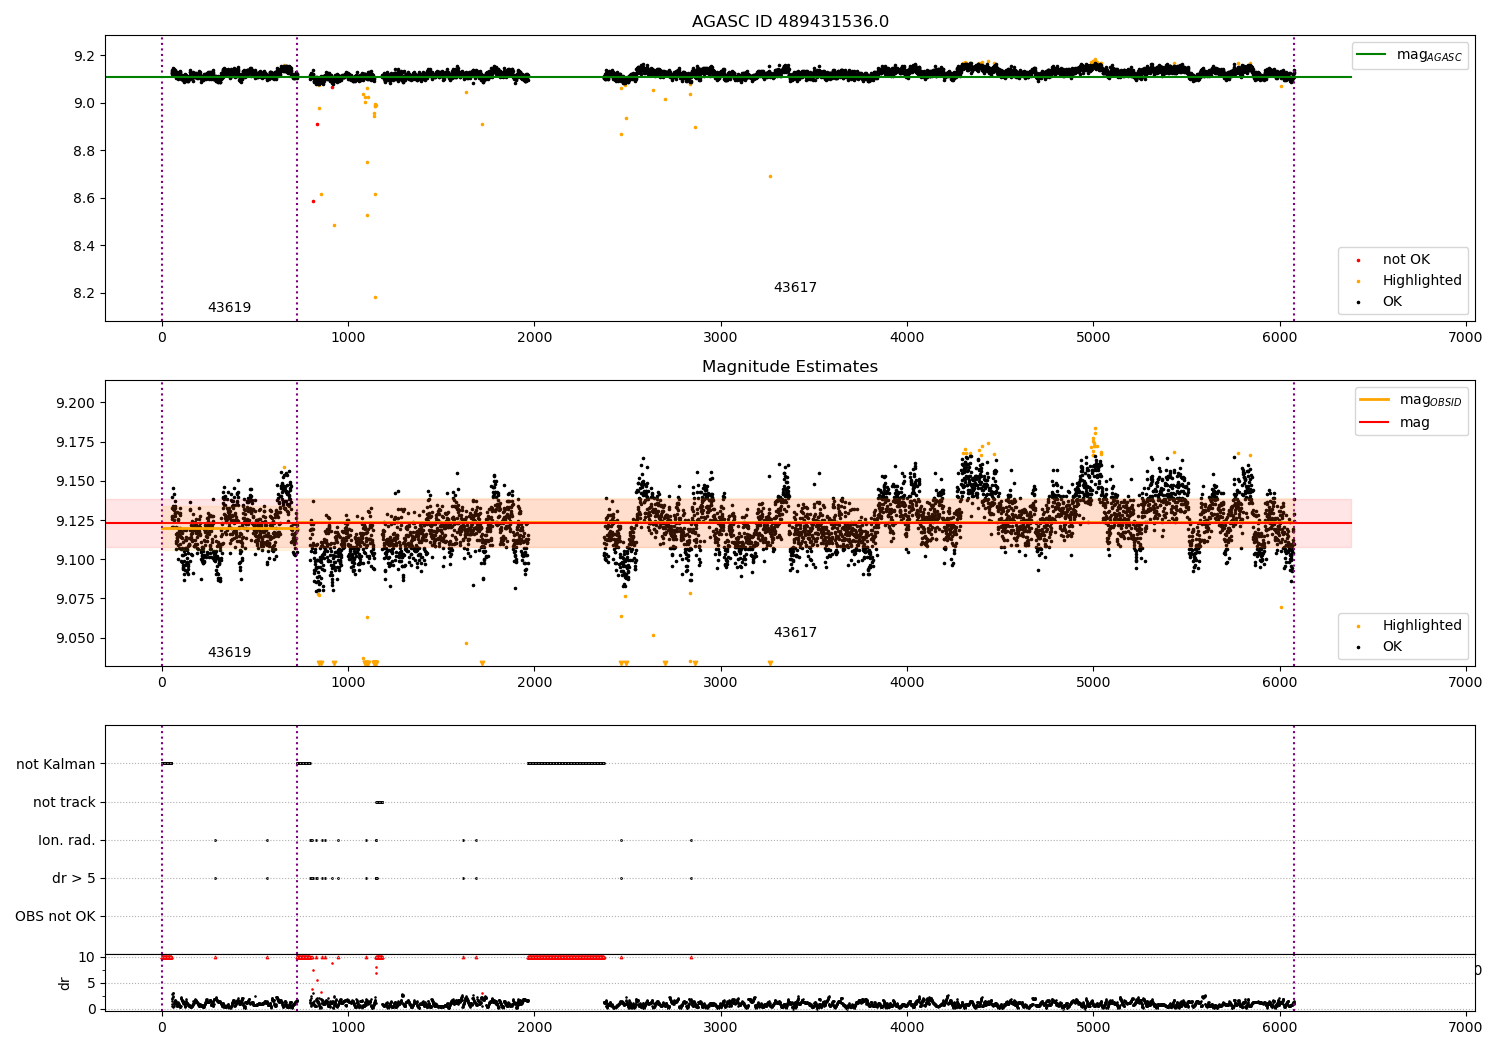Image resolution: width=1500 pixels, height=1050 pixels.
Task: Click the title 'AGASC ID 489431536.0'
Action: pos(790,22)
